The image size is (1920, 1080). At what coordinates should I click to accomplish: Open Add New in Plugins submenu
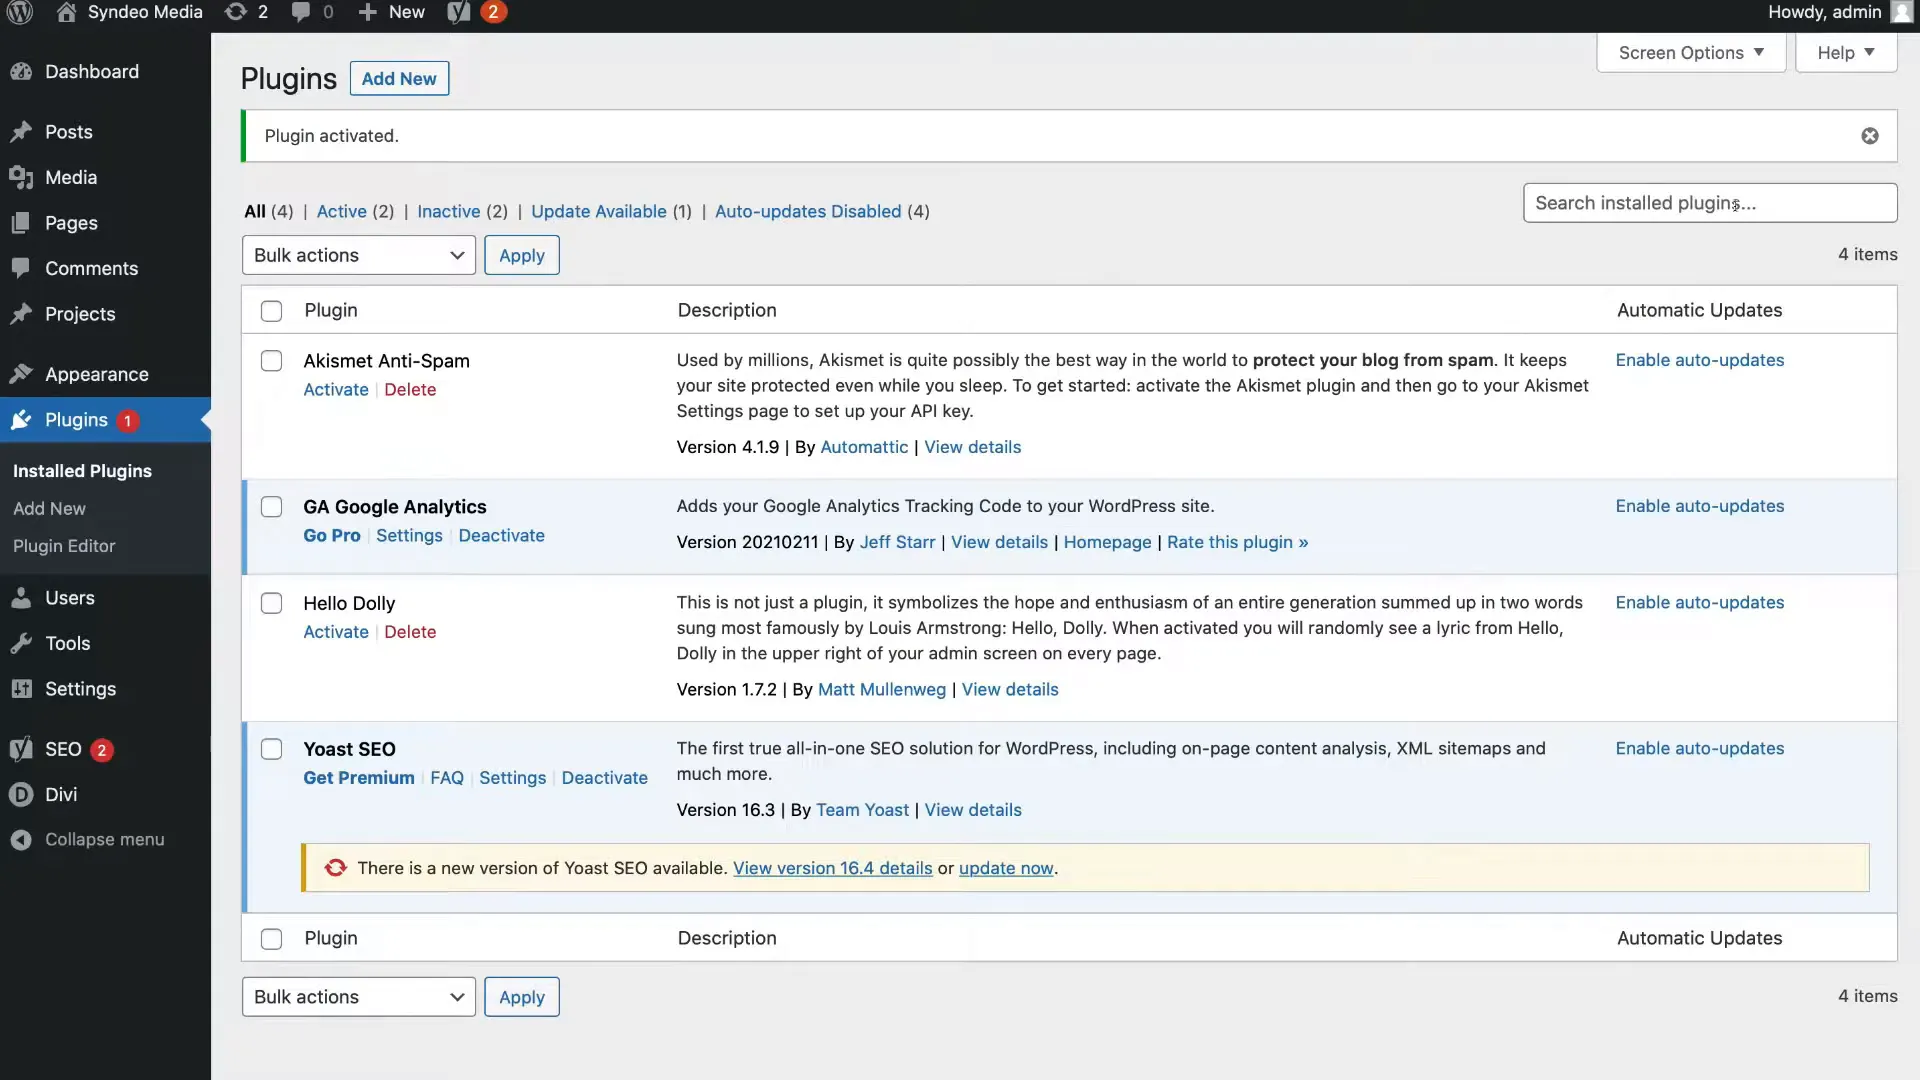pyautogui.click(x=49, y=508)
